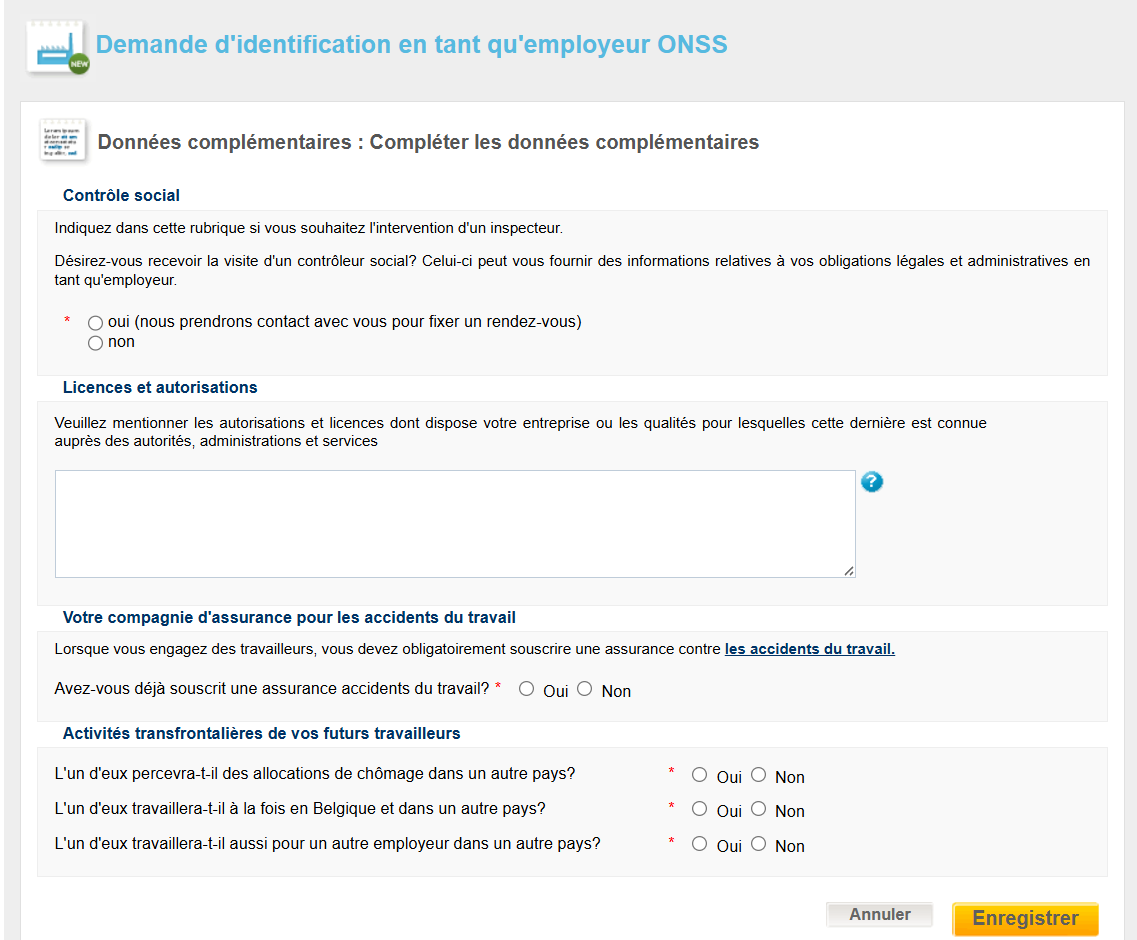Click the textarea resize grip handle
1137x940 pixels.
point(848,571)
